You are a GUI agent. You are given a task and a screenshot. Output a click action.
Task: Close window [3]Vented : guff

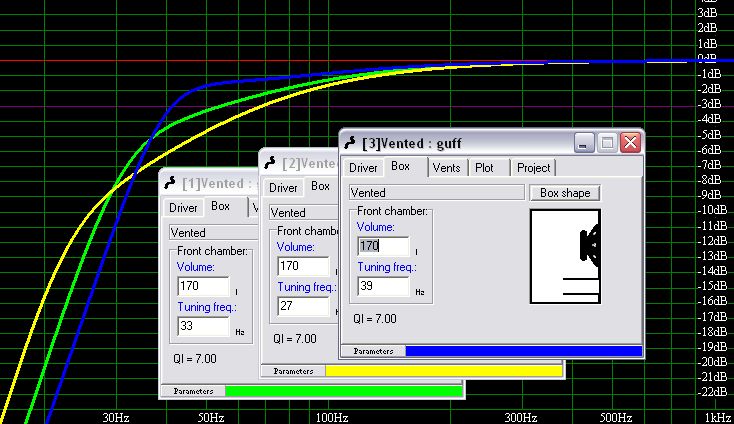[631, 142]
